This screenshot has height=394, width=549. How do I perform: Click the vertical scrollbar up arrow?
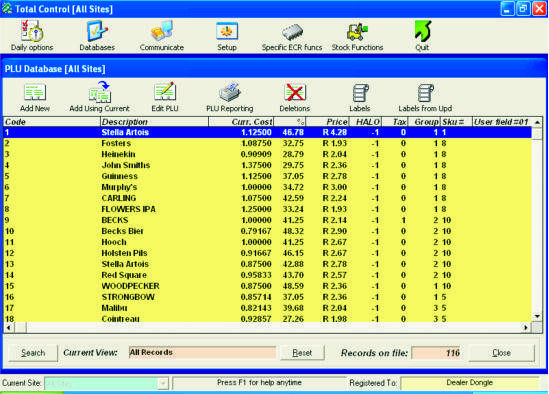(x=537, y=122)
